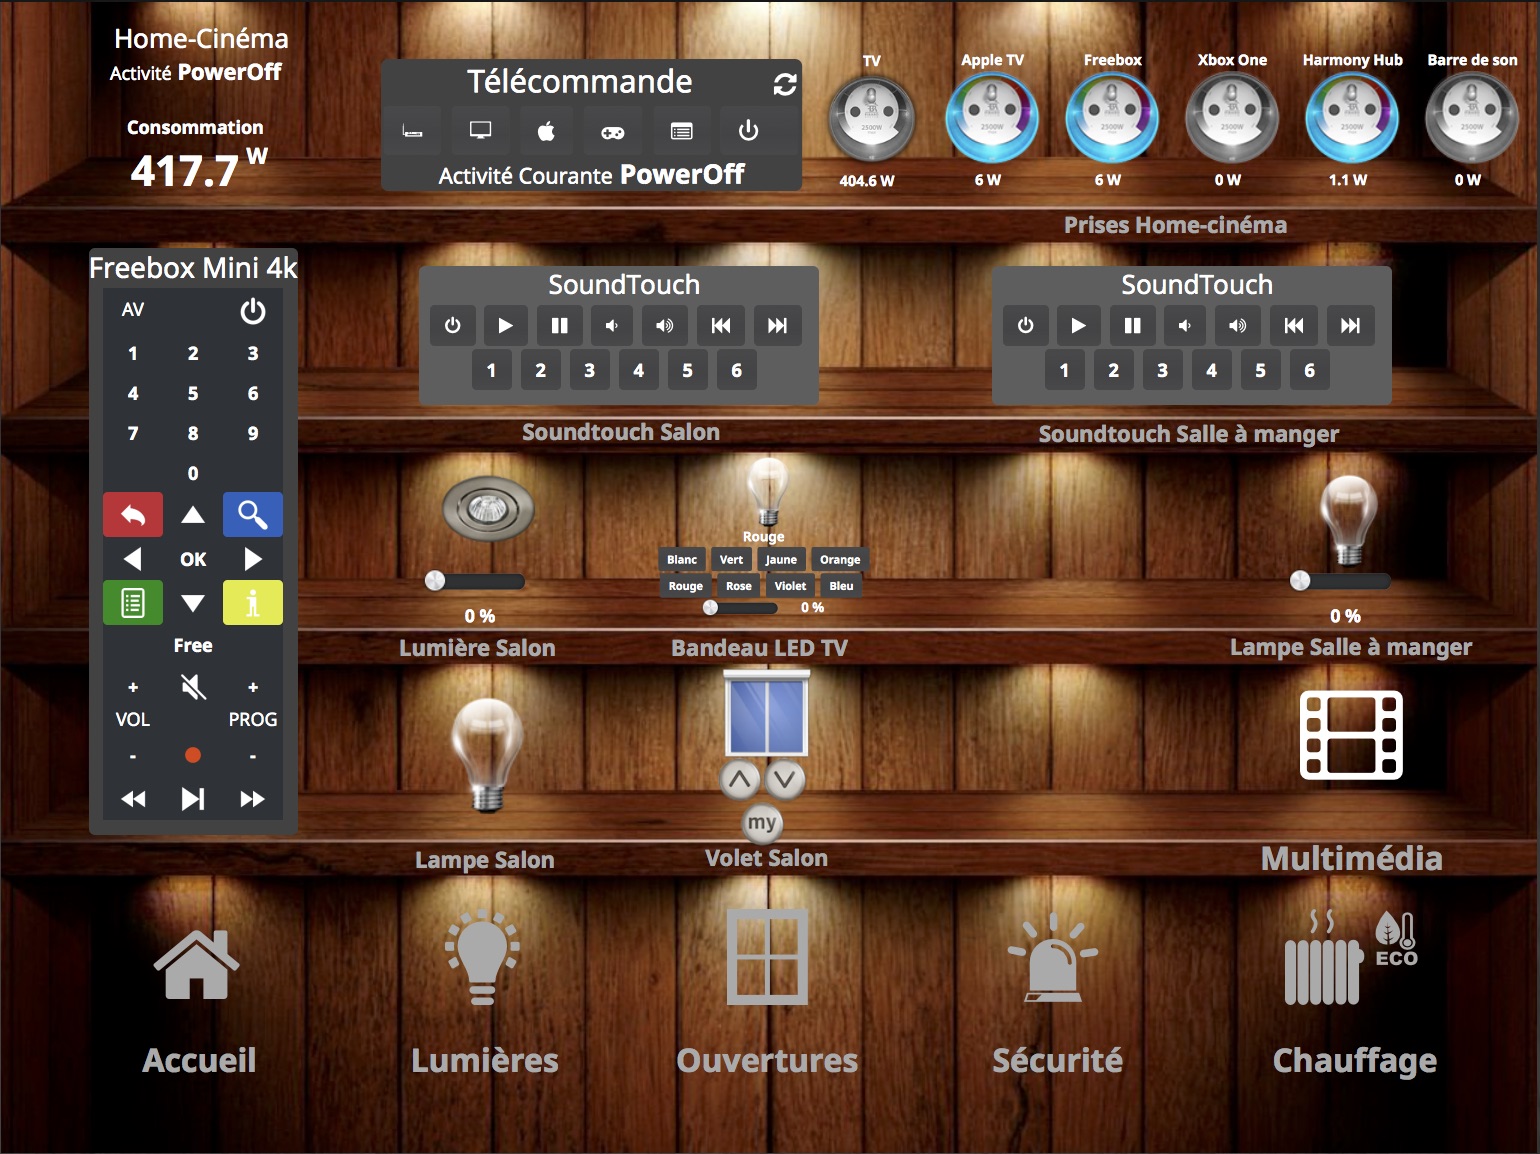
Task: Set the Bandeau LED TV brightness slider
Action: [x=740, y=607]
